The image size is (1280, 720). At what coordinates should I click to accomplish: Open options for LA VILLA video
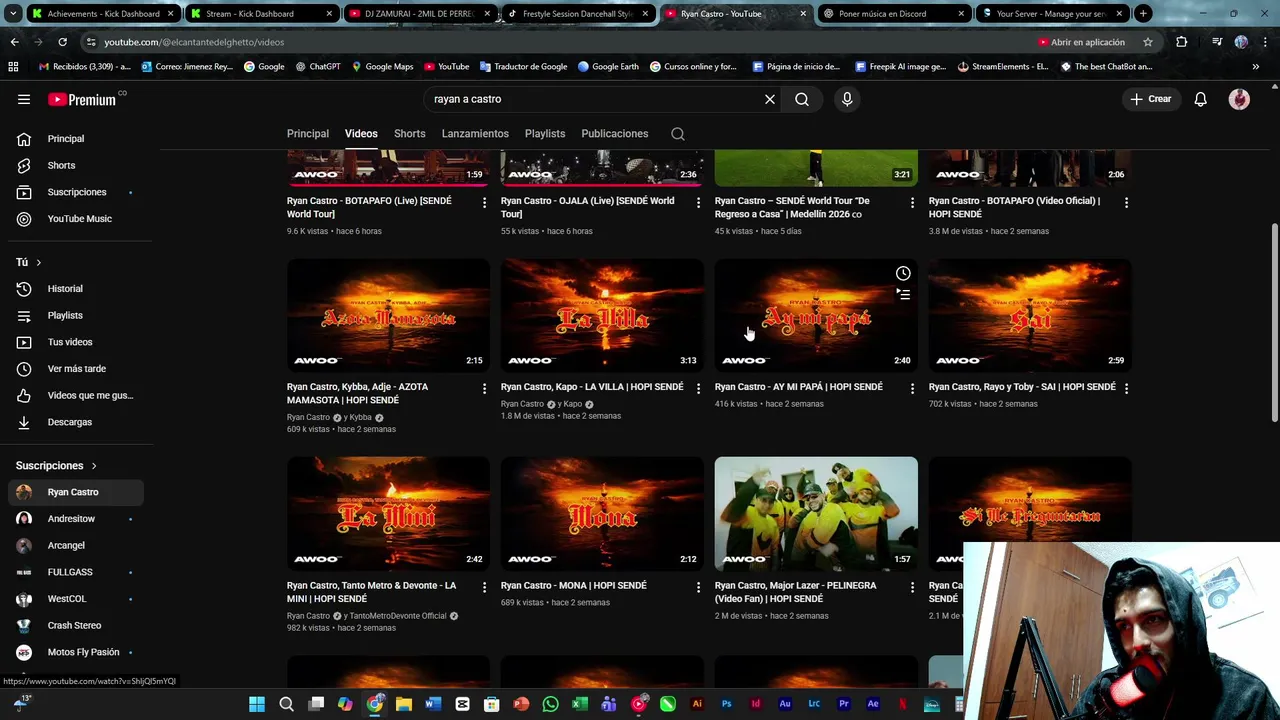698,388
